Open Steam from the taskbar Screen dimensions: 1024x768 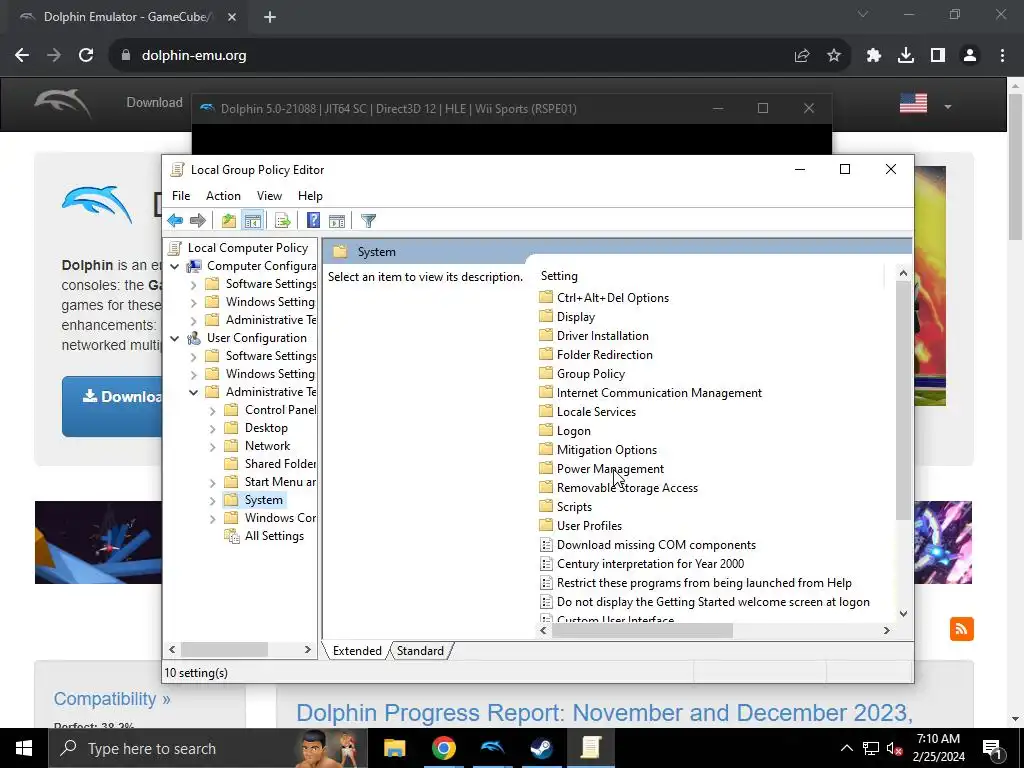click(541, 748)
